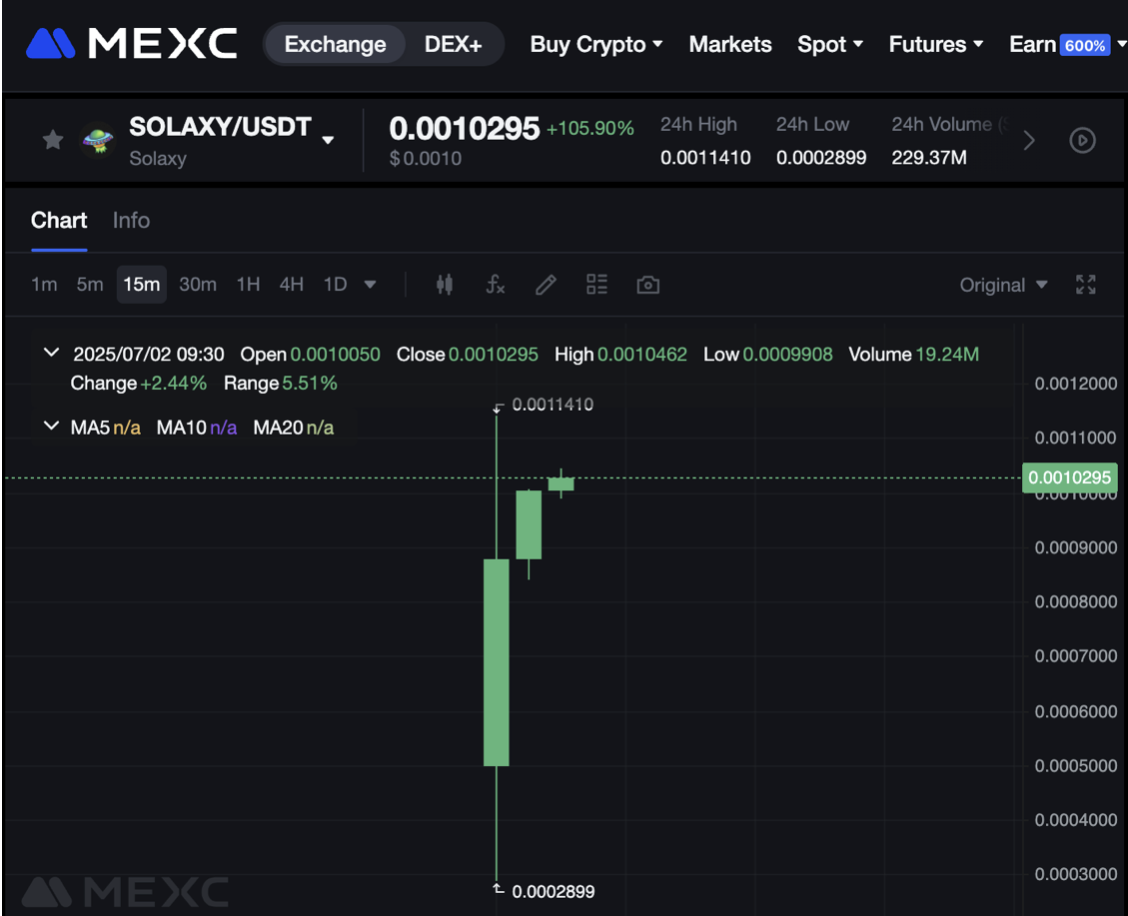This screenshot has height=916, width=1128.
Task: Click the 0.0005000 price axis label
Action: point(1075,766)
